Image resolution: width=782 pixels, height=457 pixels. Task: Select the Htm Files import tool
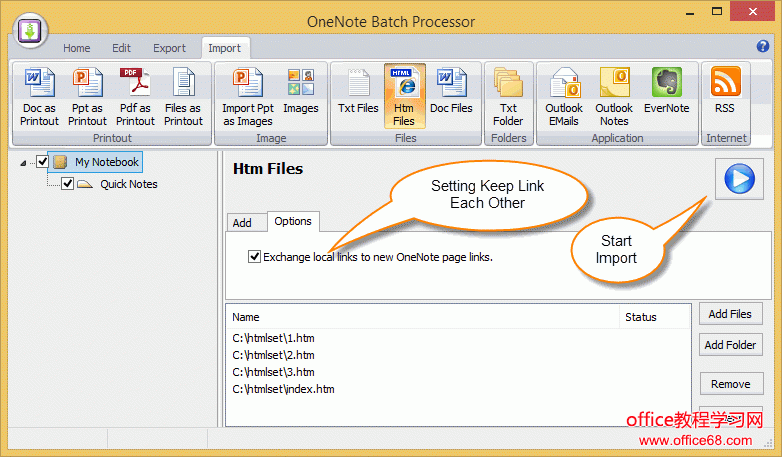[x=404, y=96]
